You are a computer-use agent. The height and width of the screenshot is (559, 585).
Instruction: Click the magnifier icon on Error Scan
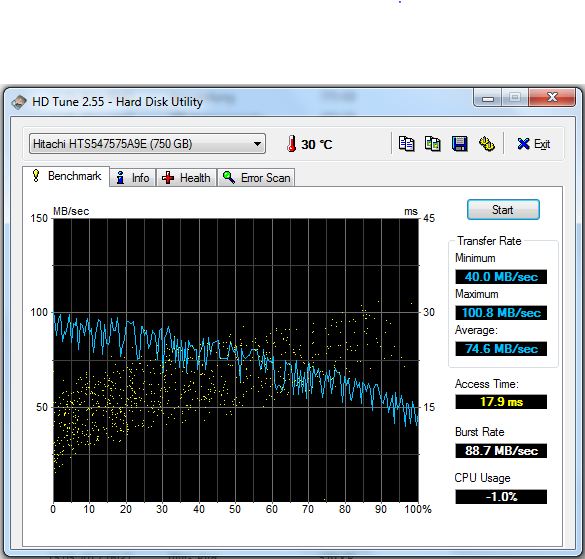[228, 177]
